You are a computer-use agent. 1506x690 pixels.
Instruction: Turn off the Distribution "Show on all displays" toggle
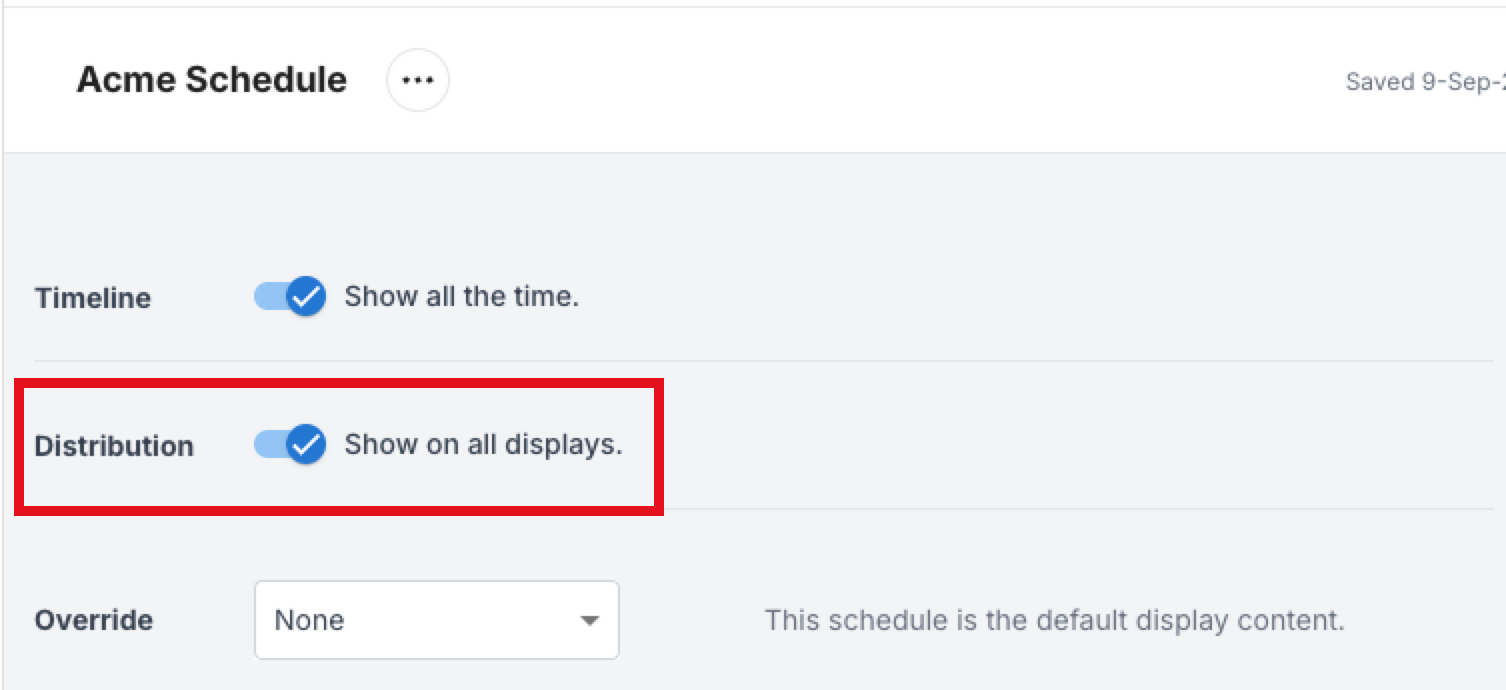tap(290, 445)
